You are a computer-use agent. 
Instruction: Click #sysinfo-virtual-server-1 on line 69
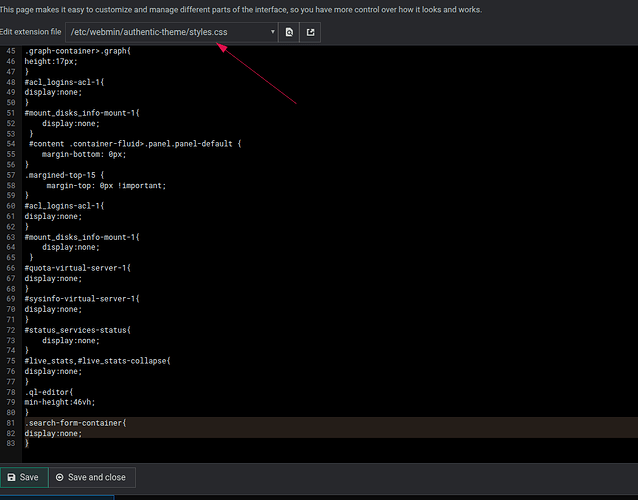point(82,298)
